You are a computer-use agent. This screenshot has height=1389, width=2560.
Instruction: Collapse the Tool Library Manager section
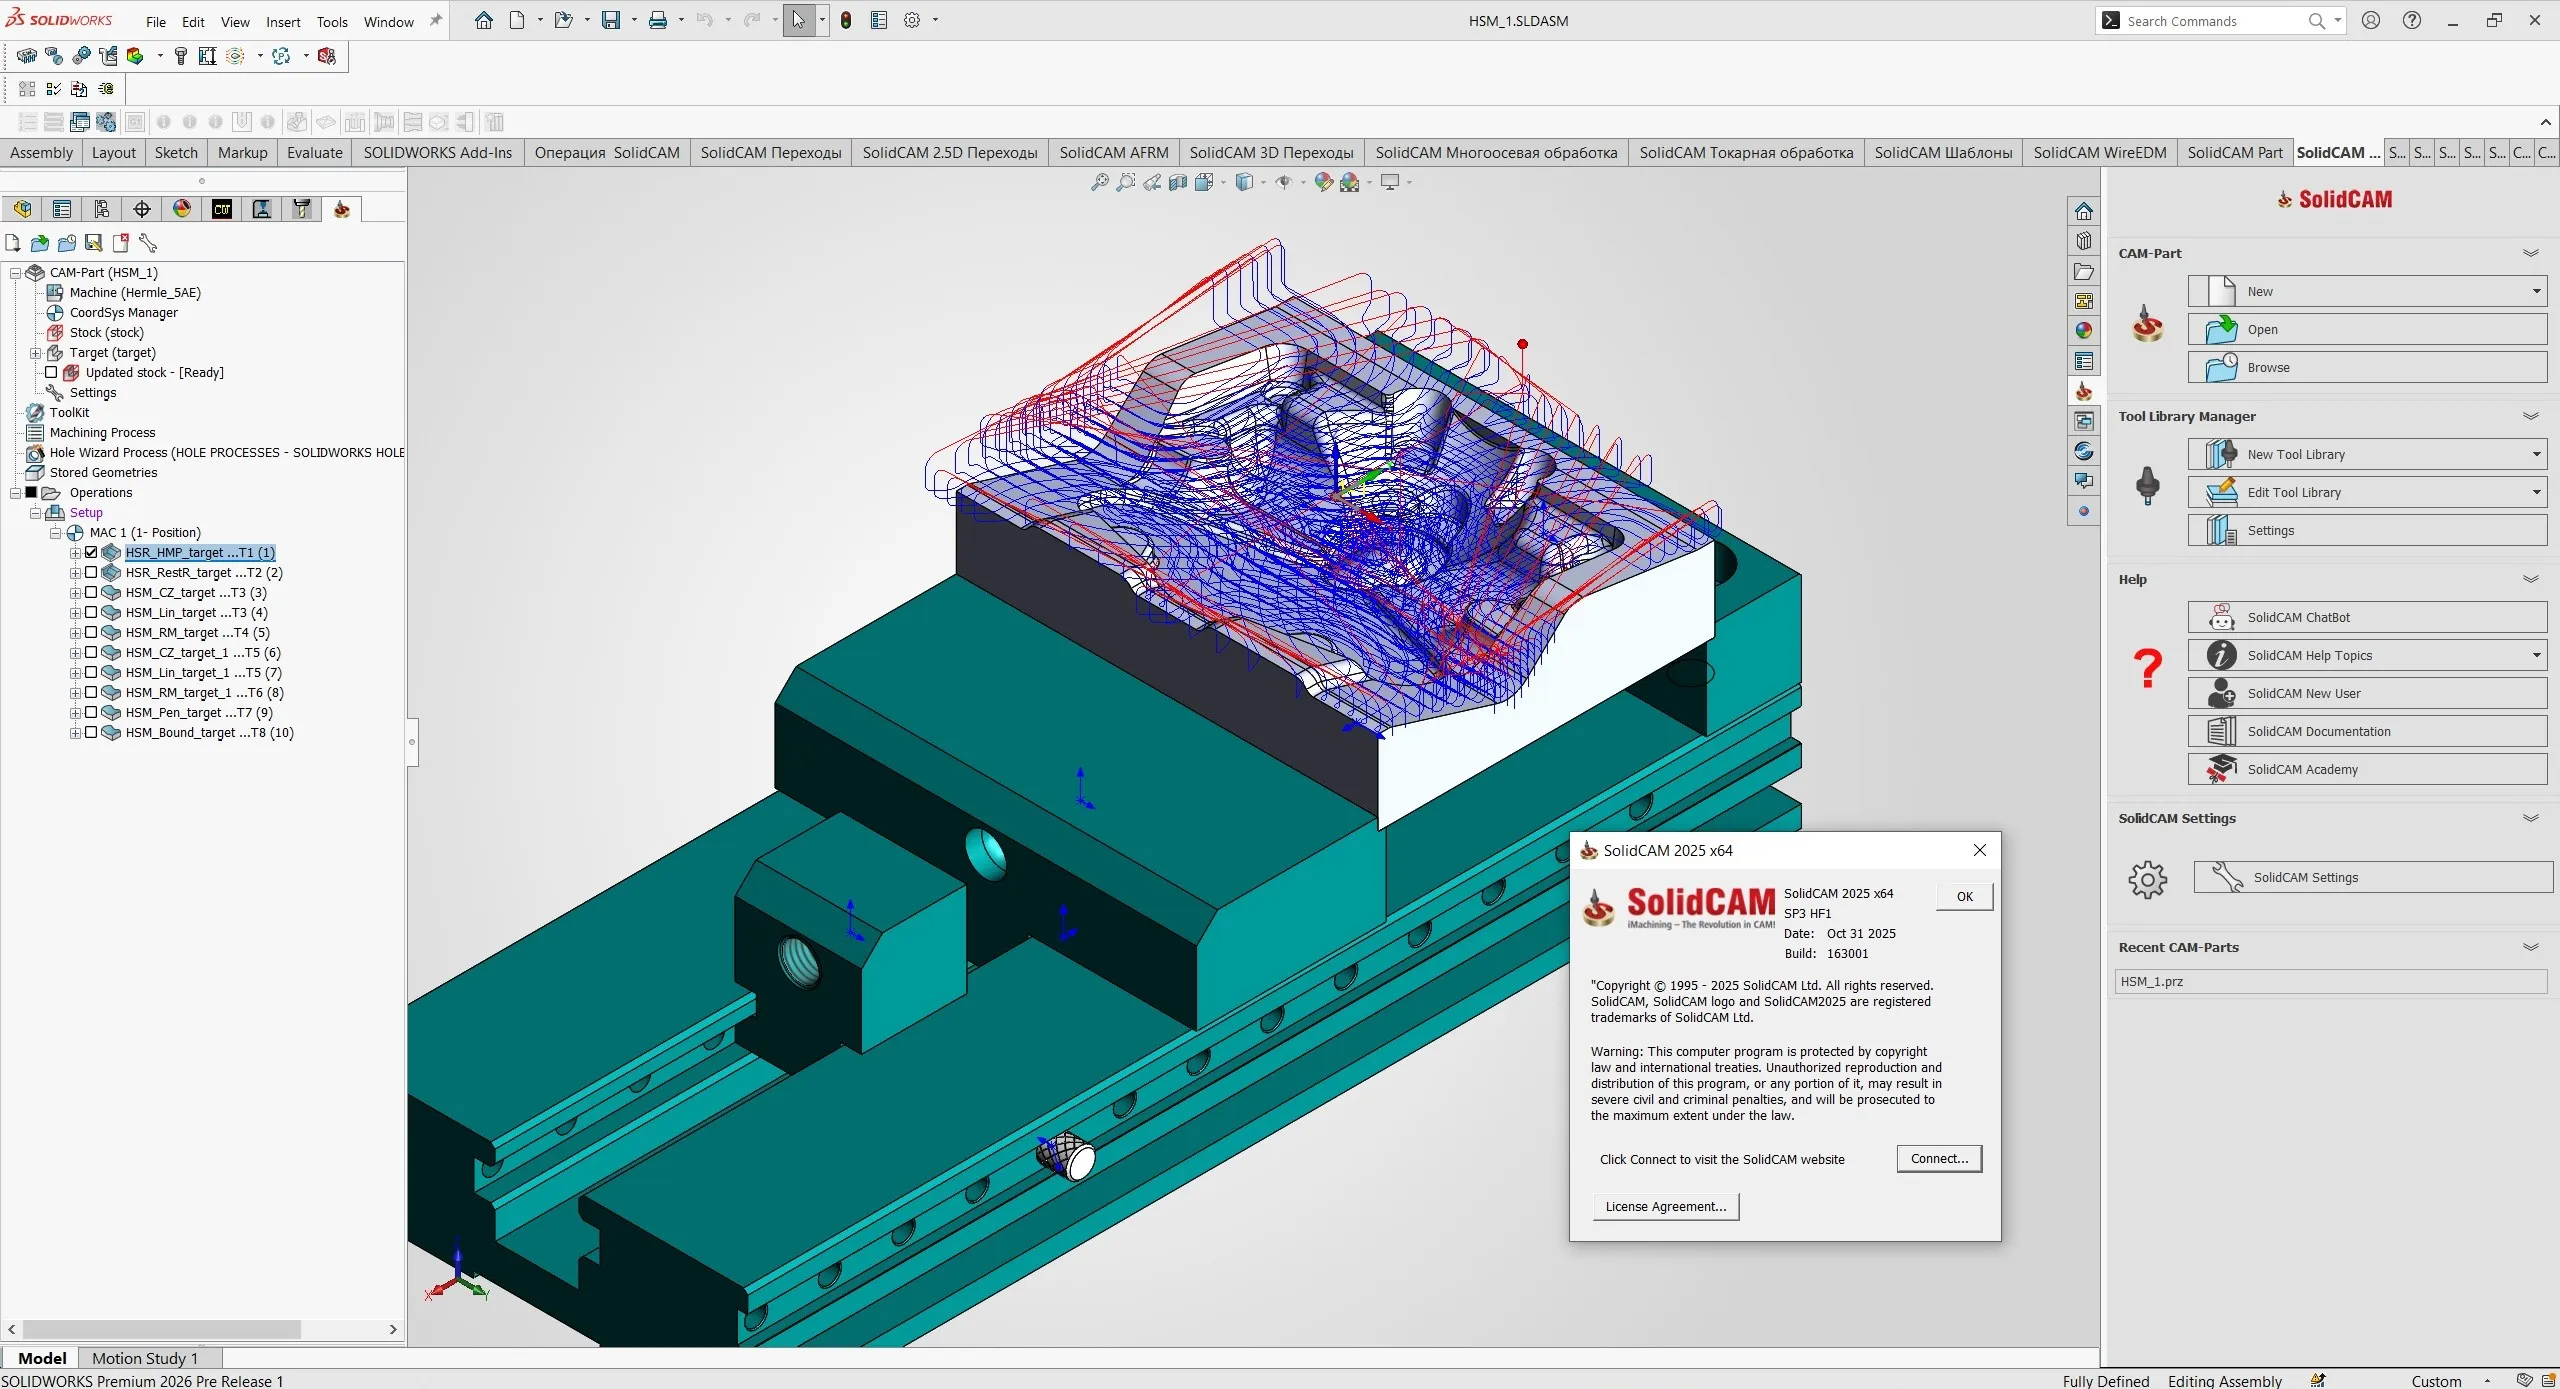pos(2531,415)
